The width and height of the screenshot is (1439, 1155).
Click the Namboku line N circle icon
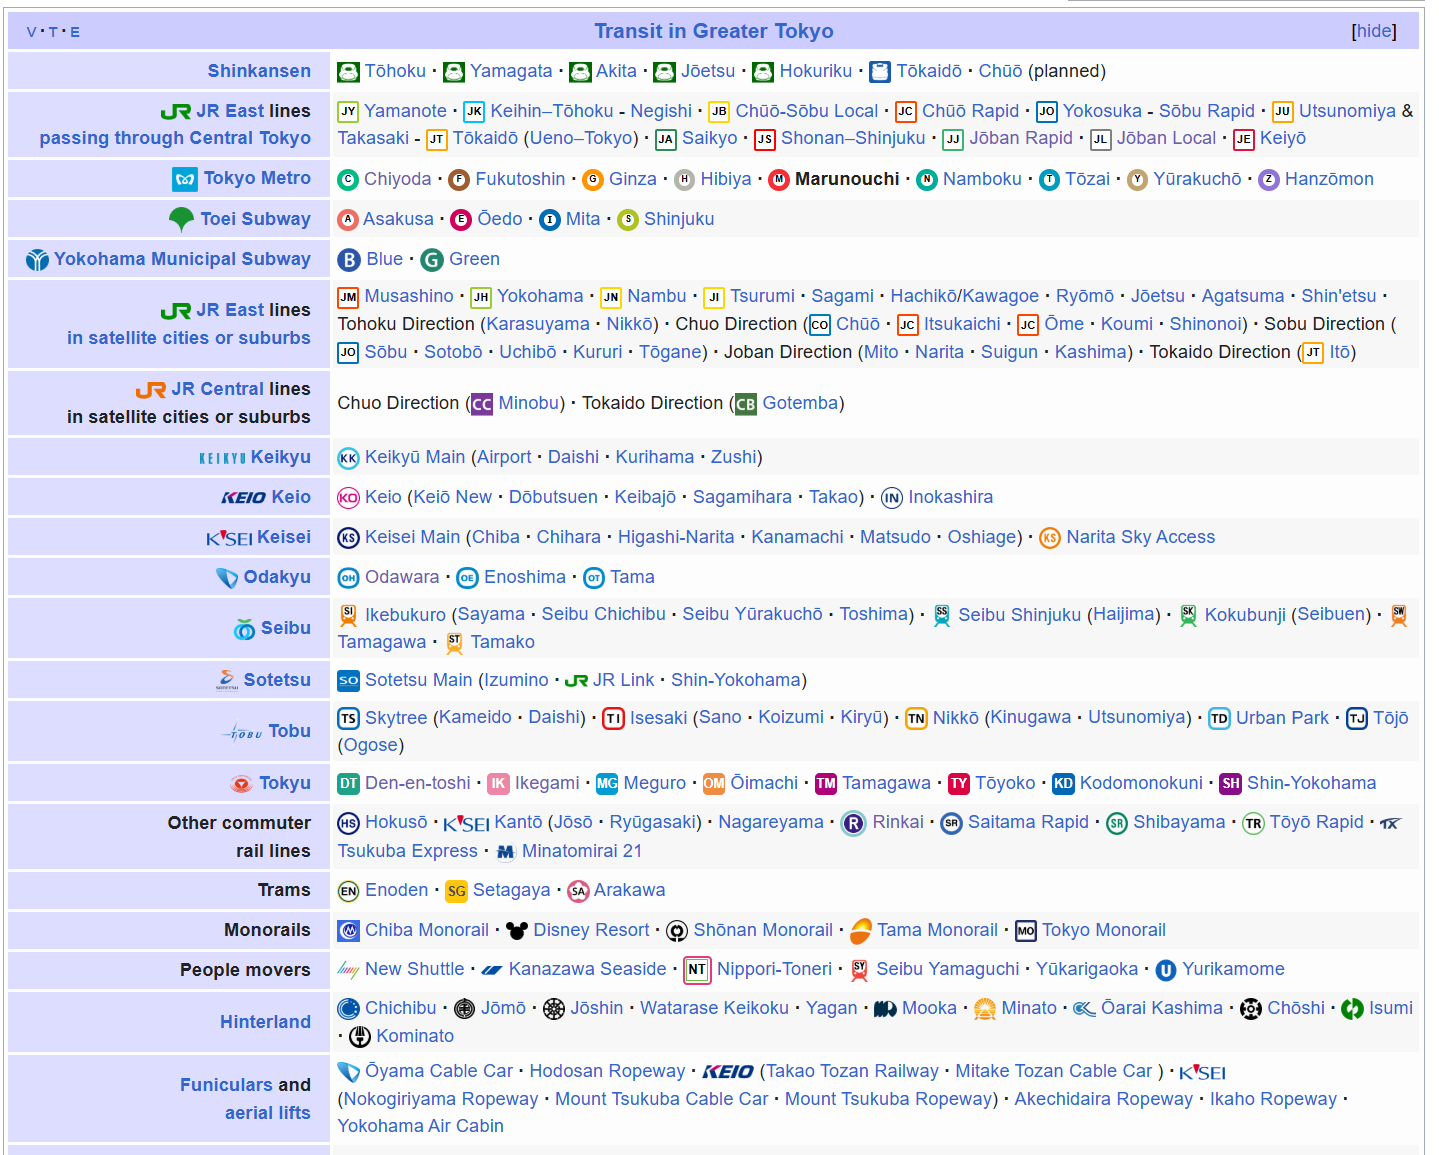[927, 180]
